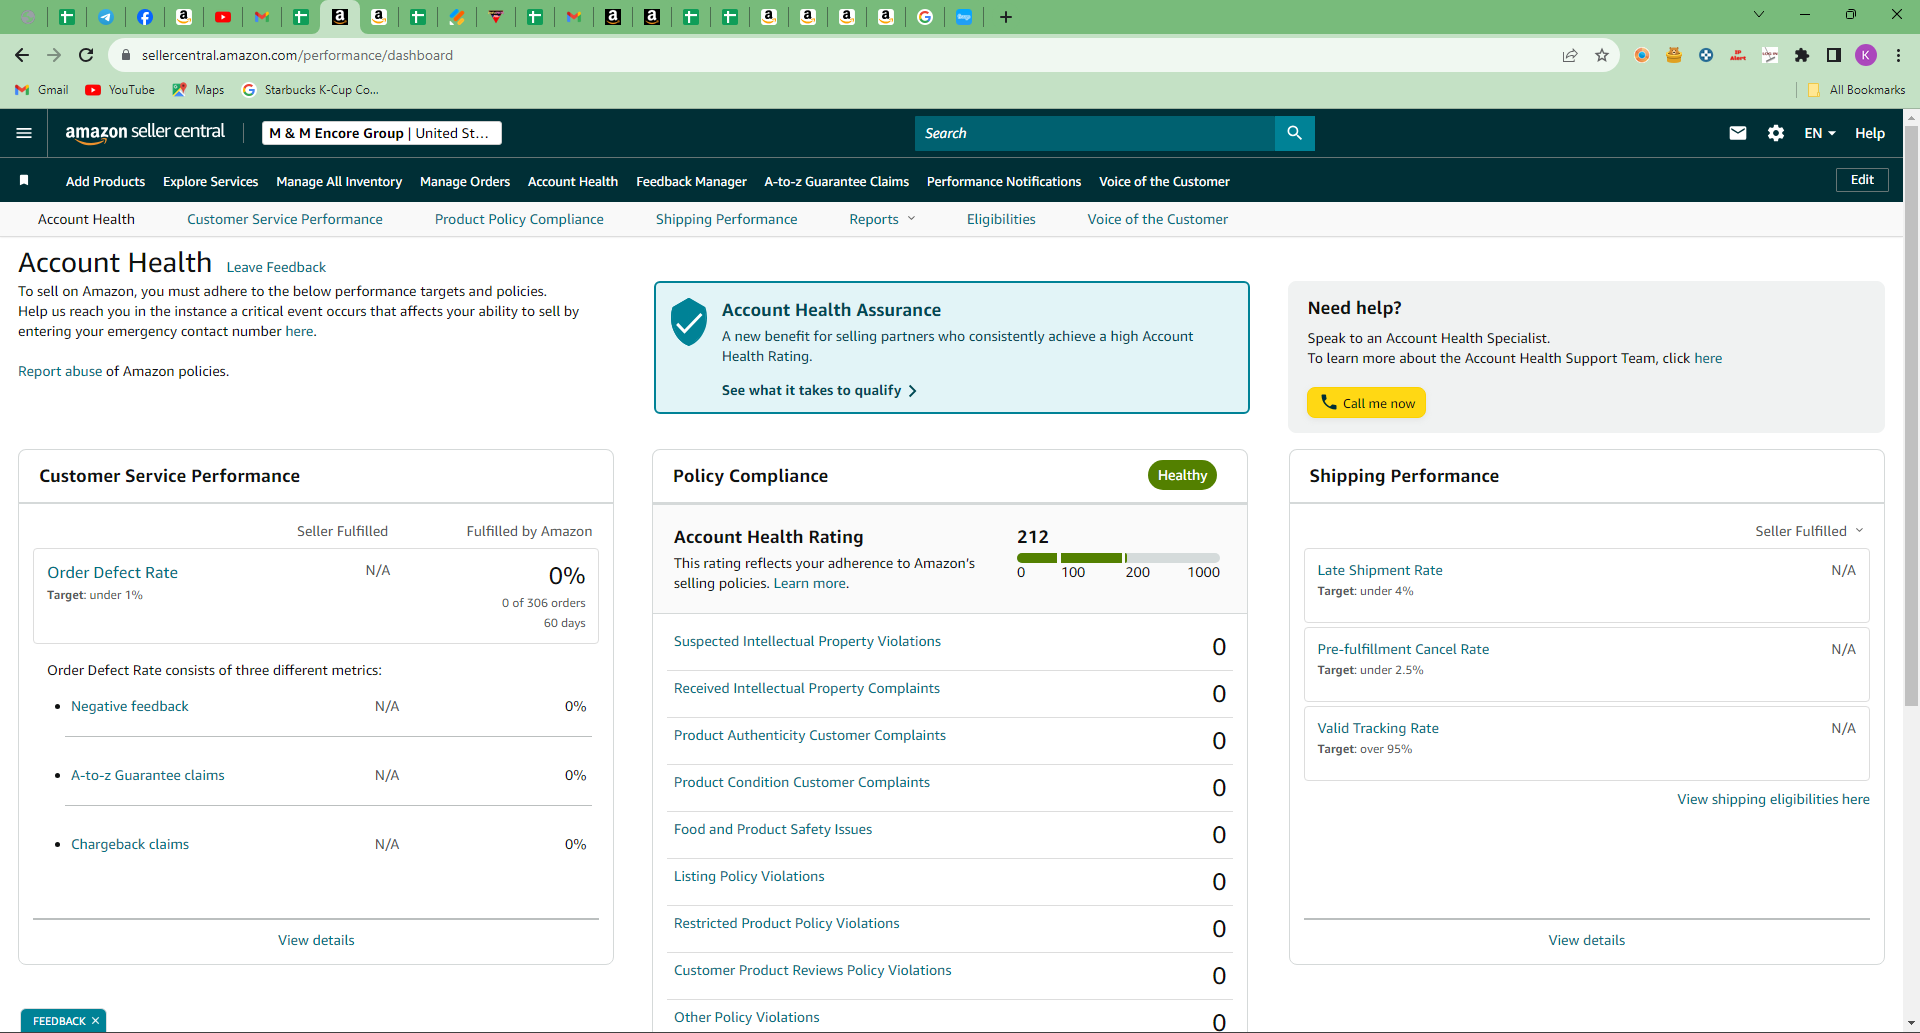Open the Late Shipment Rate link
This screenshot has height=1033, width=1920.
1380,570
